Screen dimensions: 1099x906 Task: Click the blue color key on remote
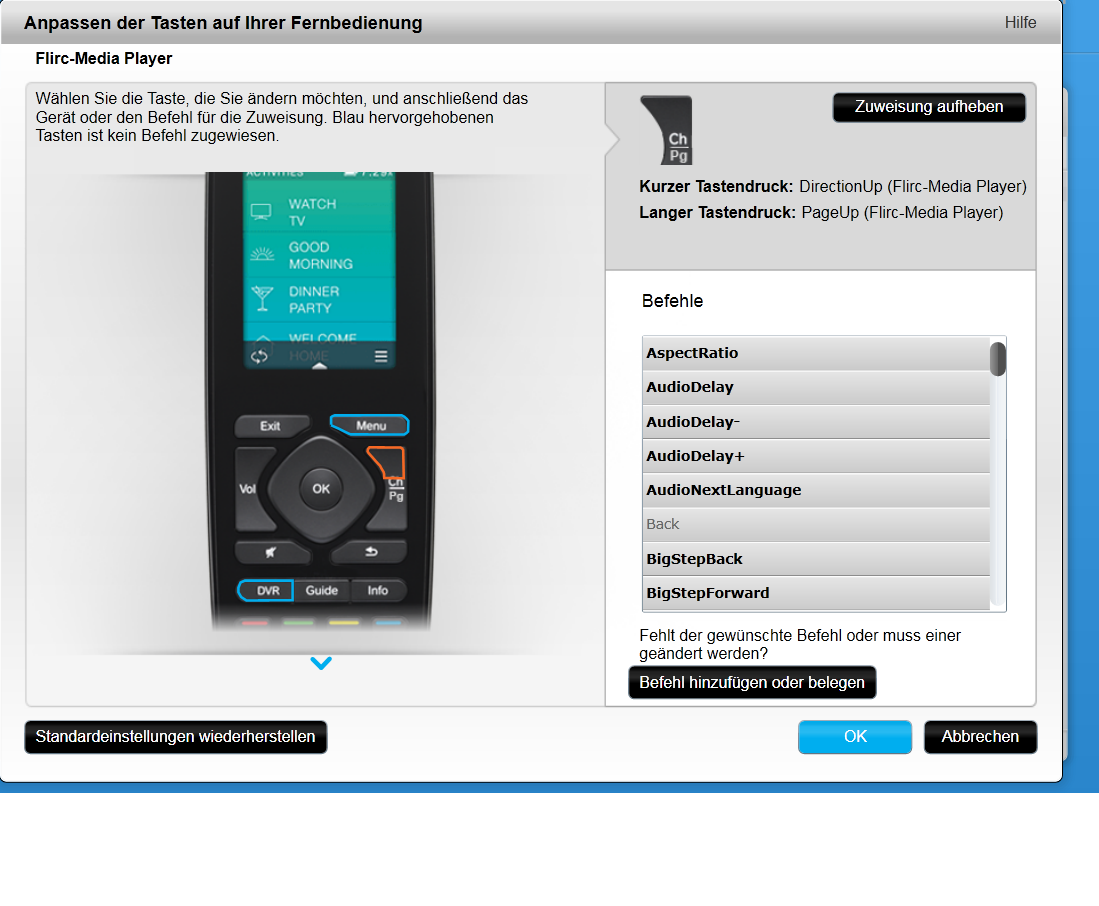(x=388, y=622)
